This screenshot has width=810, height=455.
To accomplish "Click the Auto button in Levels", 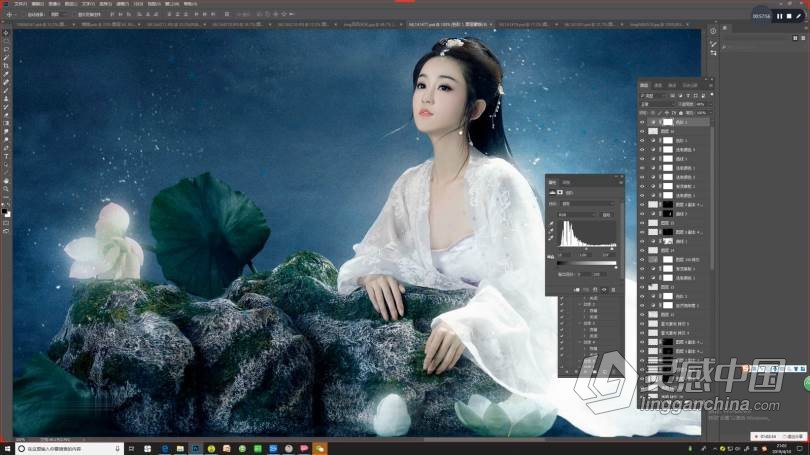I will [x=607, y=215].
